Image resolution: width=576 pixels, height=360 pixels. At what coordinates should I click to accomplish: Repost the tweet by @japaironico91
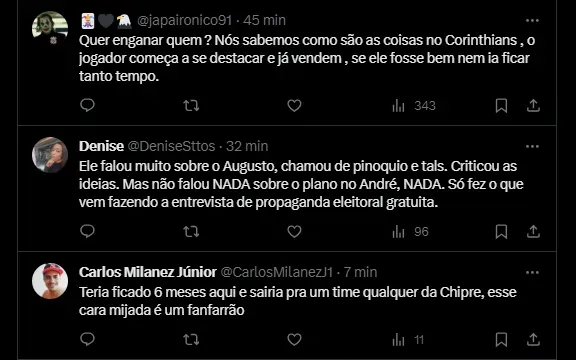click(x=191, y=106)
